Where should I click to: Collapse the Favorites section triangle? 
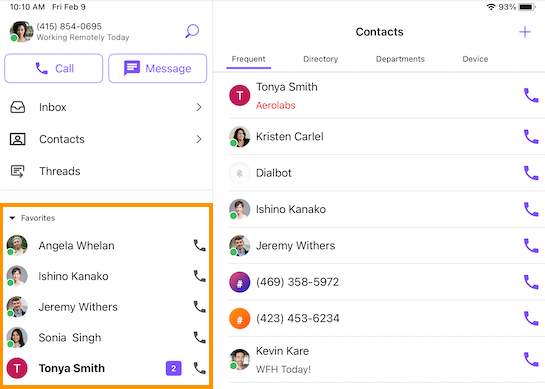[x=12, y=218]
